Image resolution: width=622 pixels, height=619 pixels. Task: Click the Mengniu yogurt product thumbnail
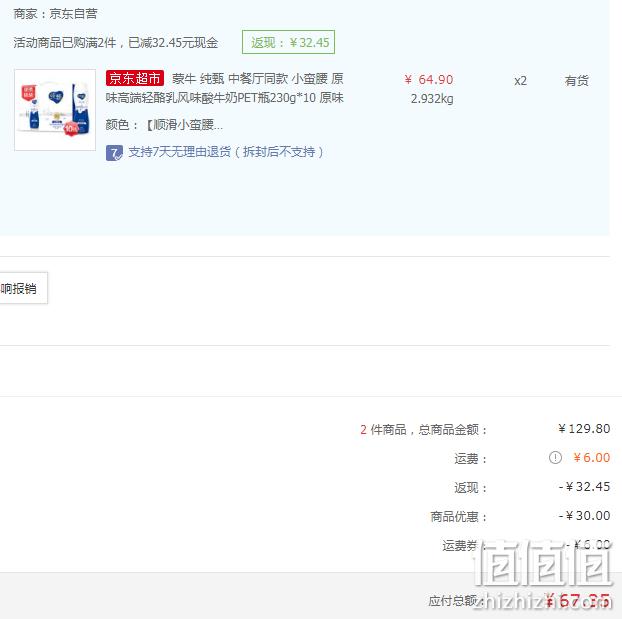click(x=55, y=110)
